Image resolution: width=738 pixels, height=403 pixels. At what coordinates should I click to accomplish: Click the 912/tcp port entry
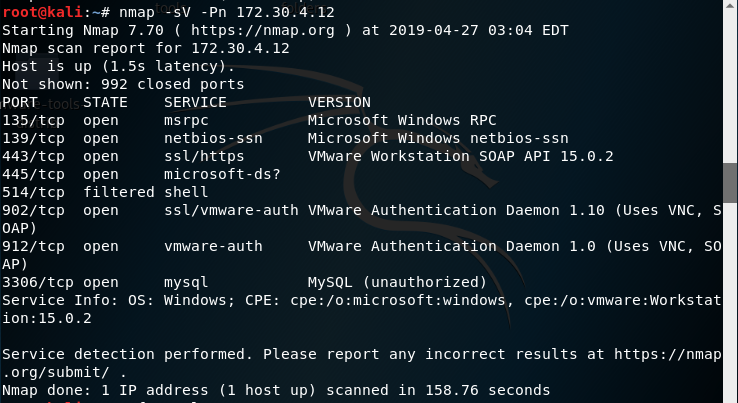pyautogui.click(x=33, y=246)
